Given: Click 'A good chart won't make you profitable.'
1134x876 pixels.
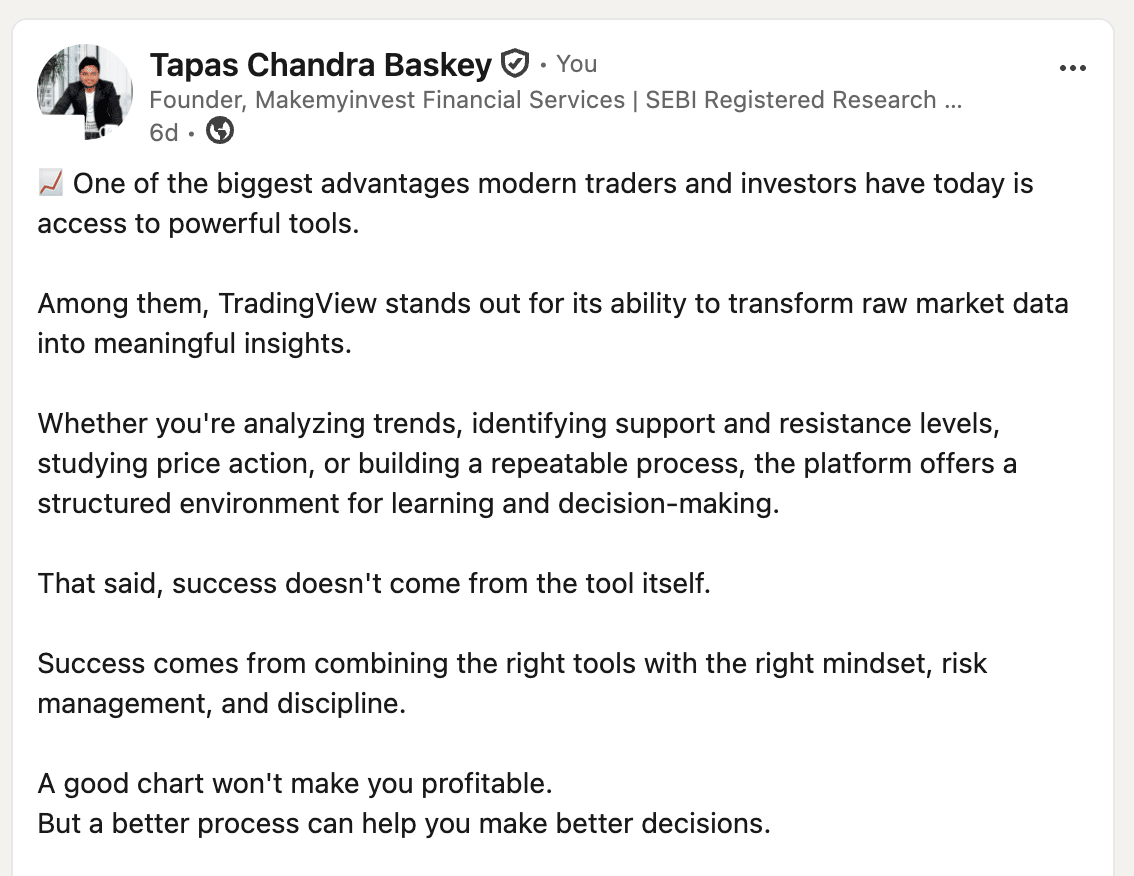Looking at the screenshot, I should (295, 783).
